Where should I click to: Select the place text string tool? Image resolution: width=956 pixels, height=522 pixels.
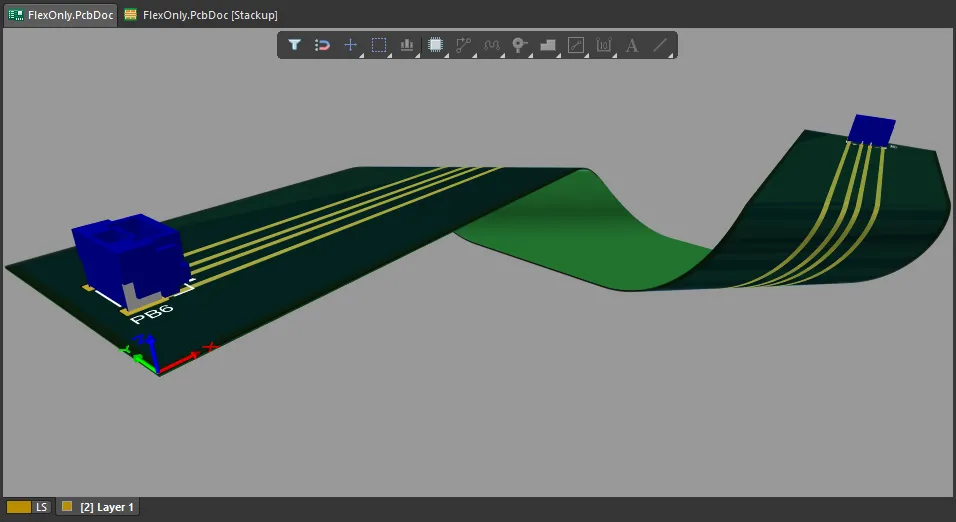(631, 45)
